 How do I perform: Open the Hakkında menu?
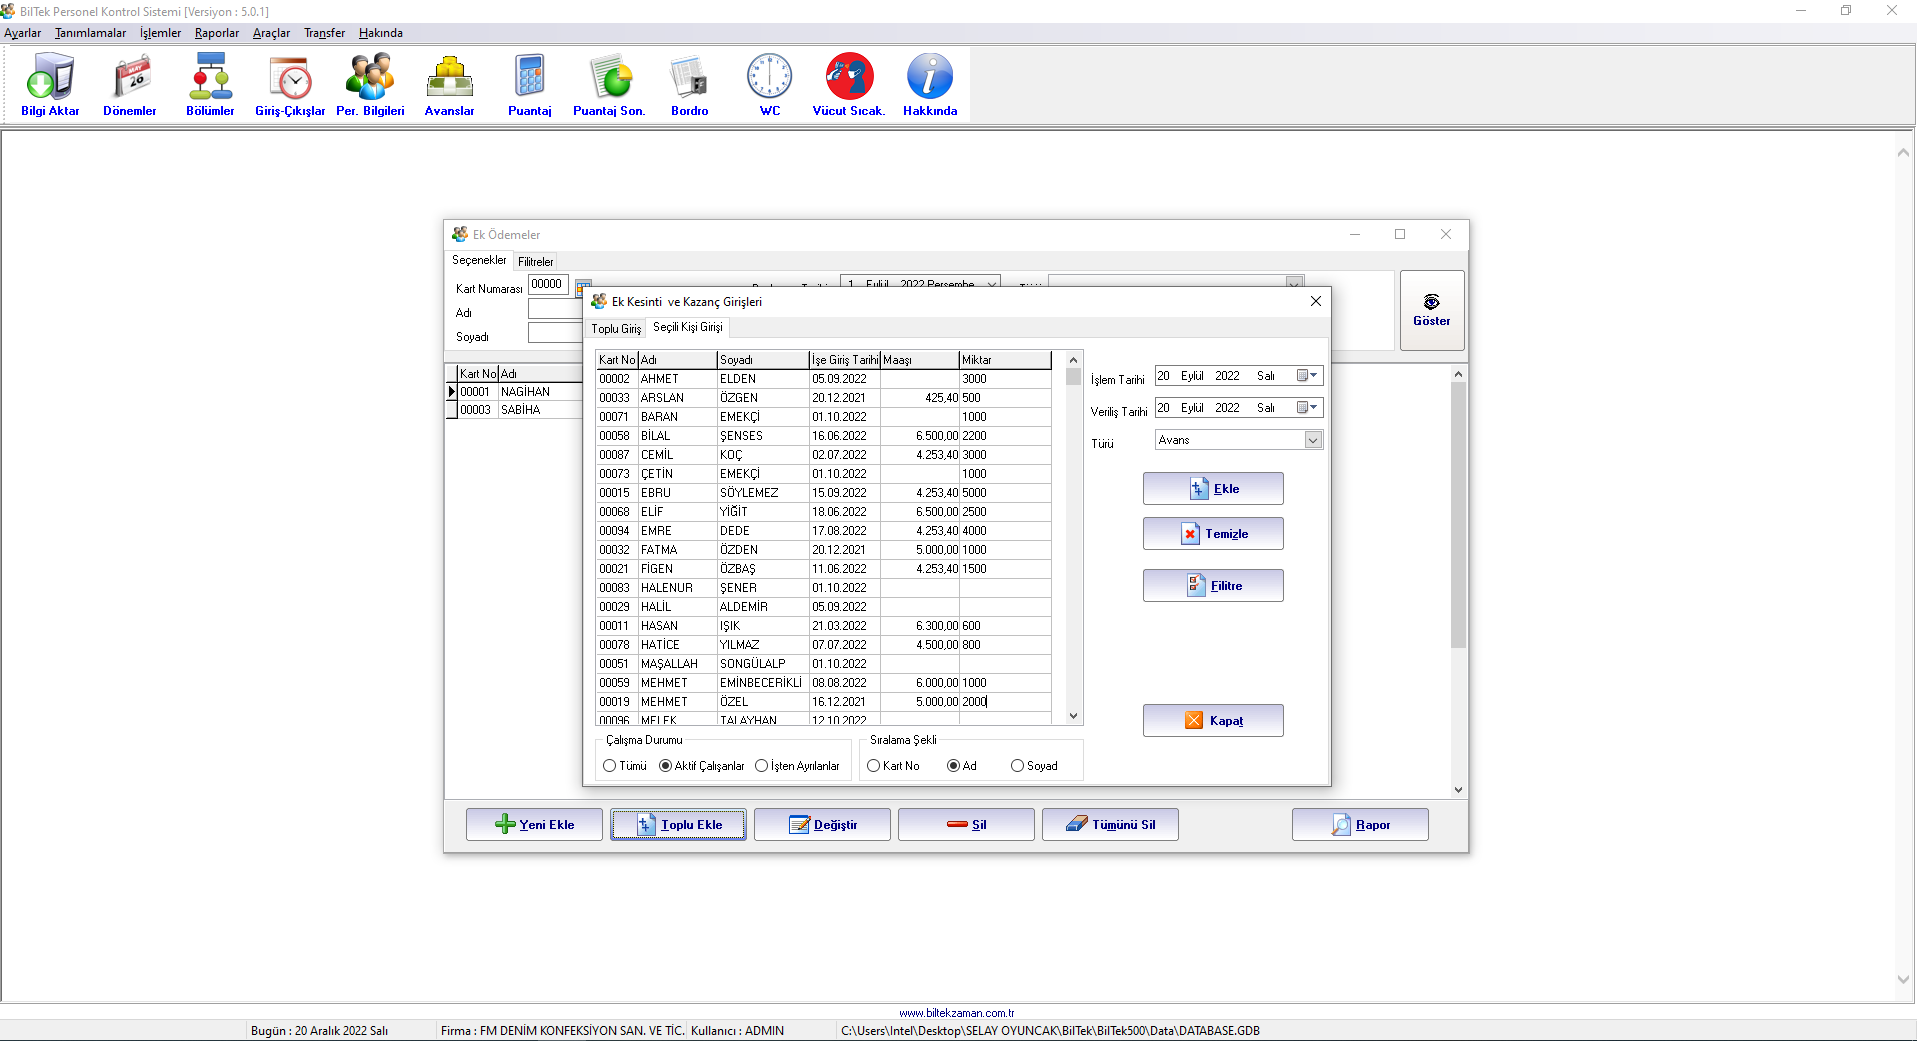pos(381,33)
